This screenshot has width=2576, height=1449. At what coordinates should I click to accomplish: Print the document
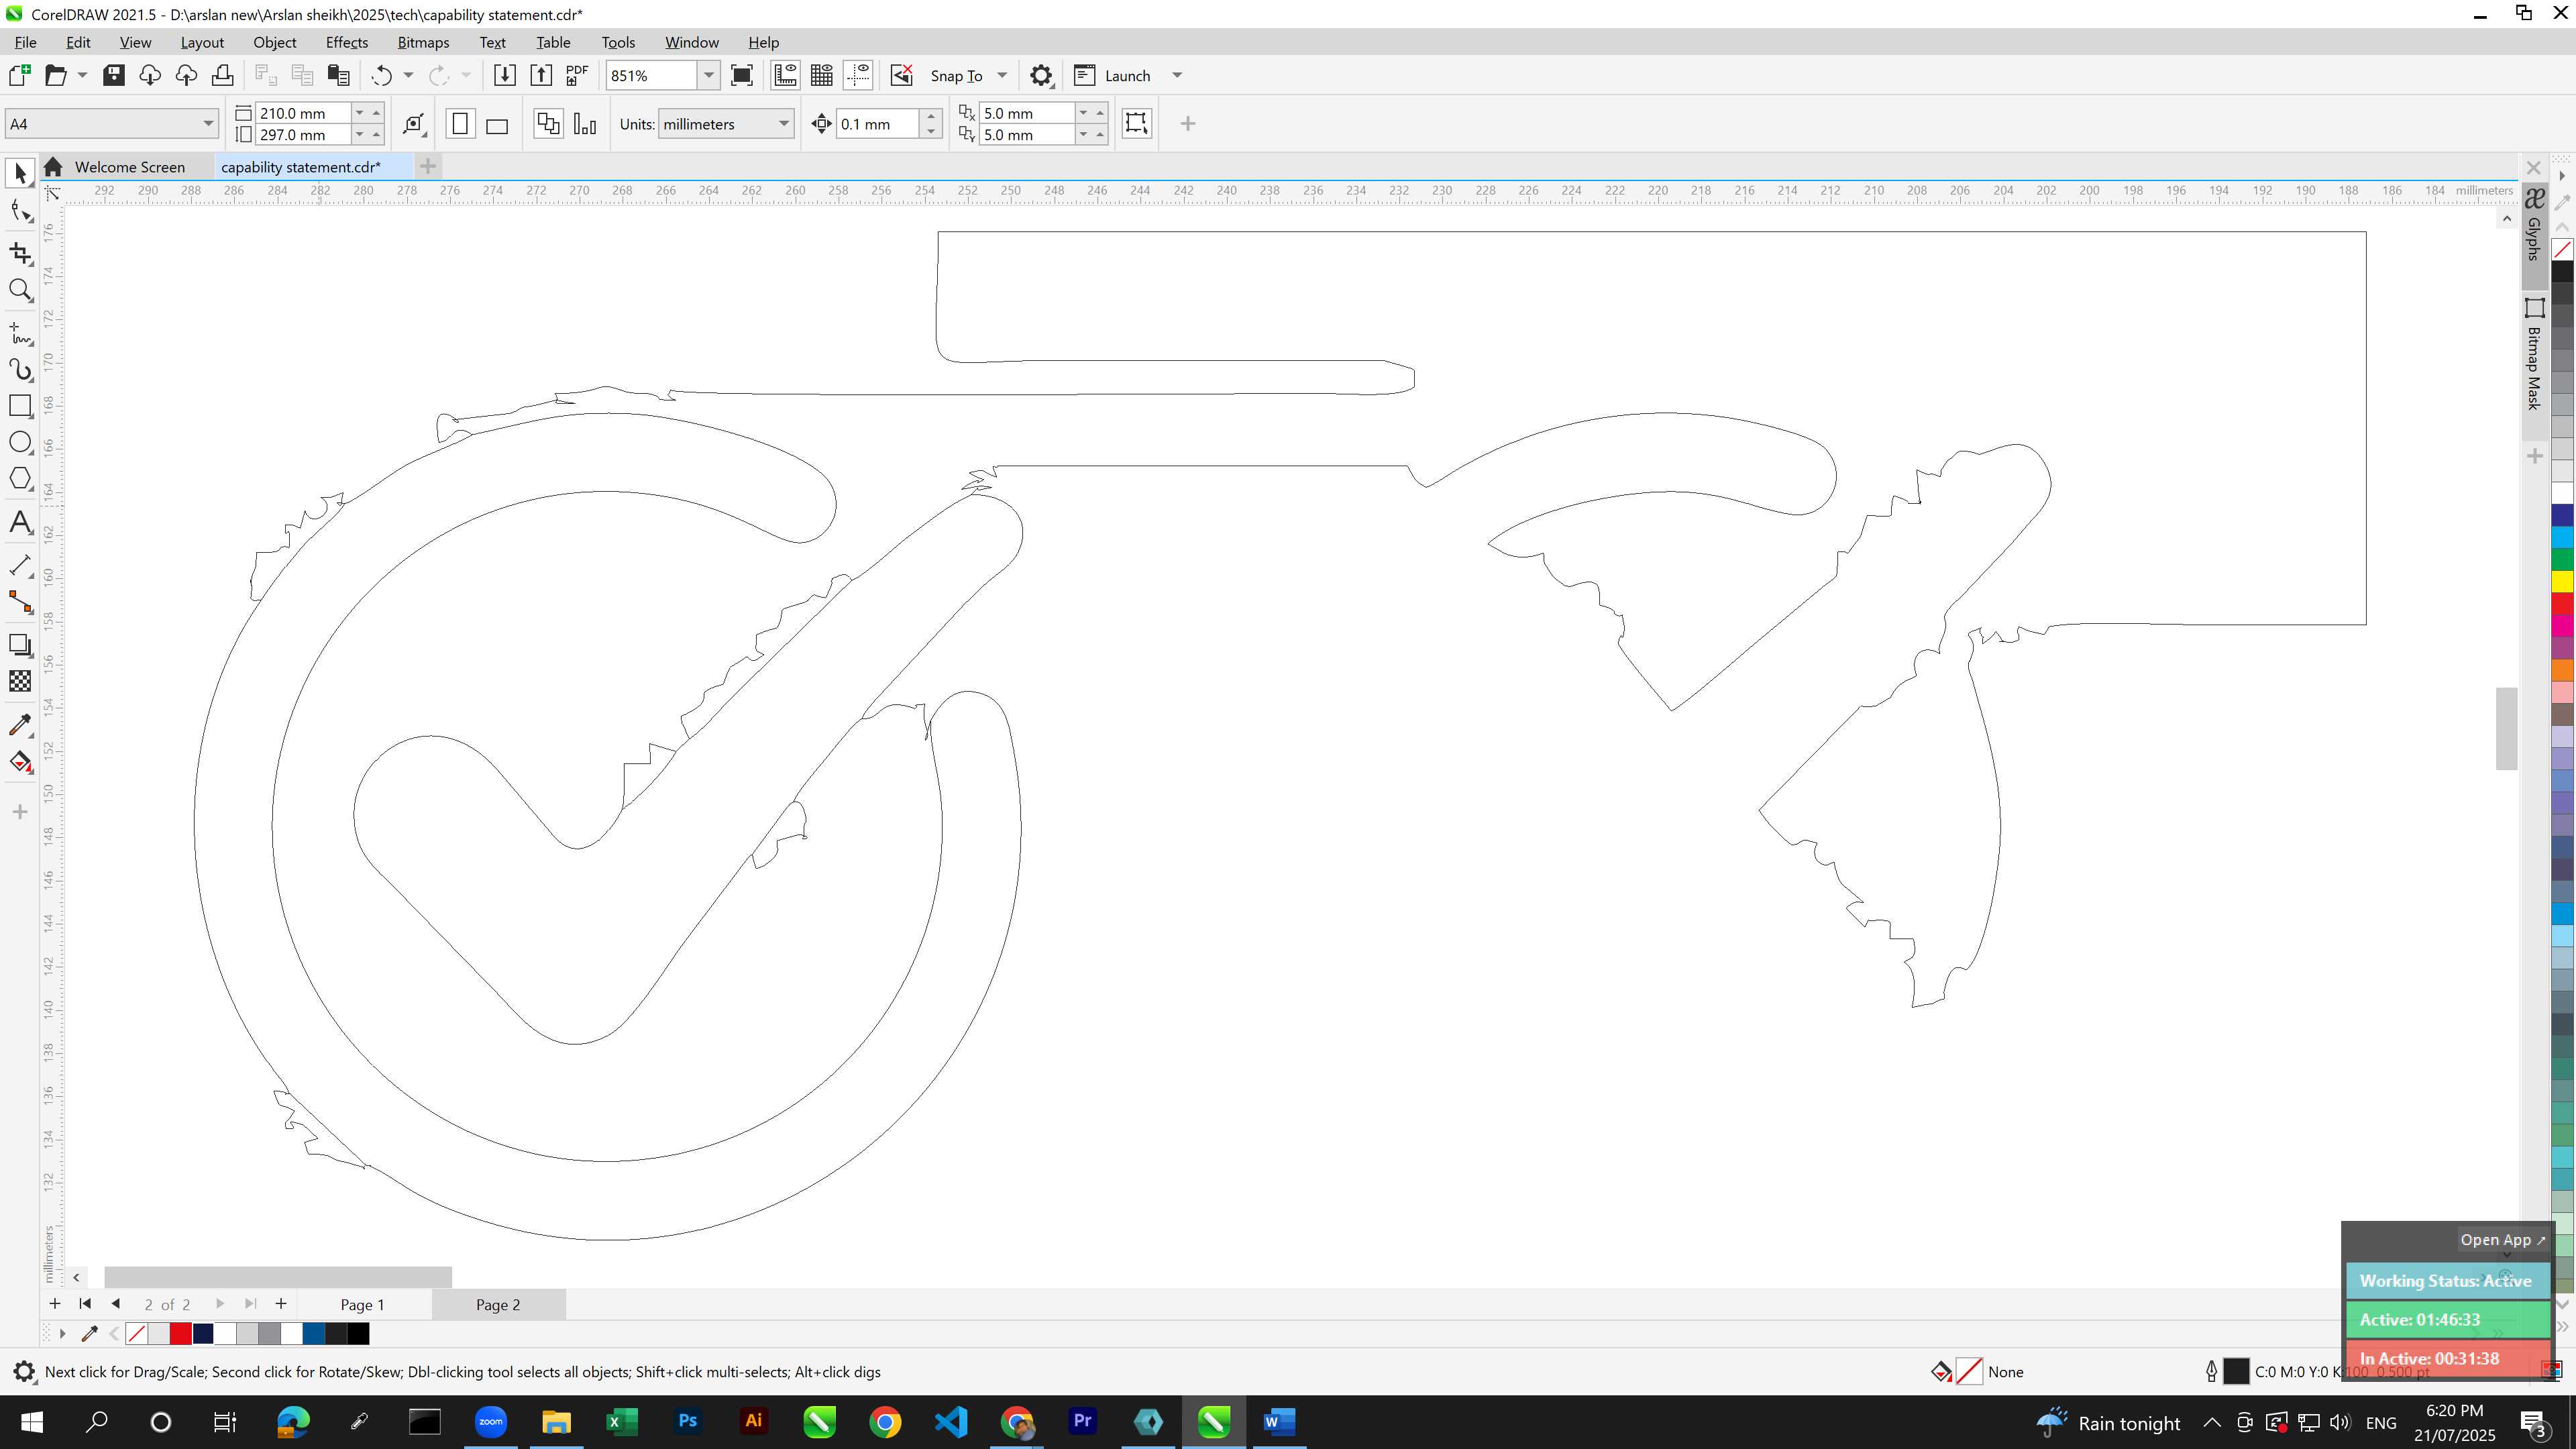click(x=222, y=76)
